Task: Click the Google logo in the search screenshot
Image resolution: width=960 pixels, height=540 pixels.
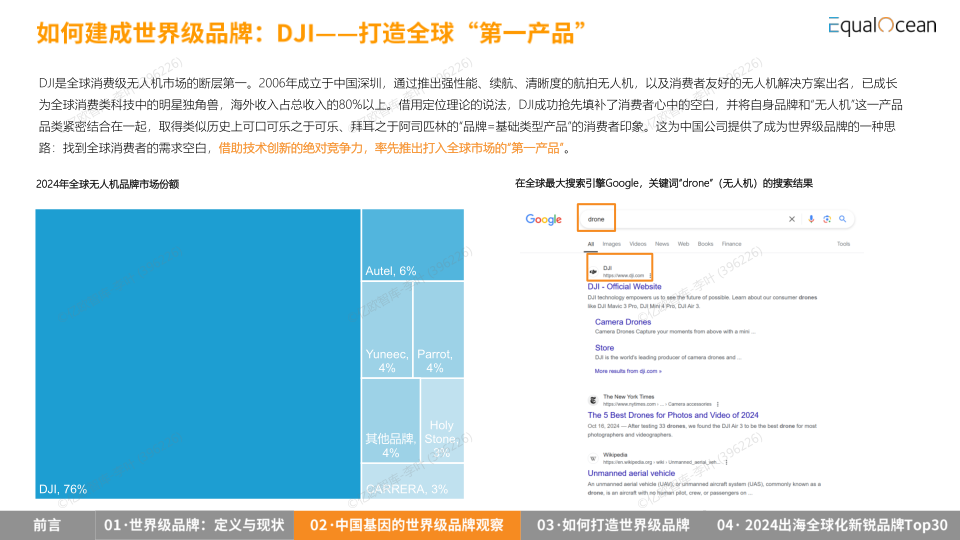Action: (544, 219)
